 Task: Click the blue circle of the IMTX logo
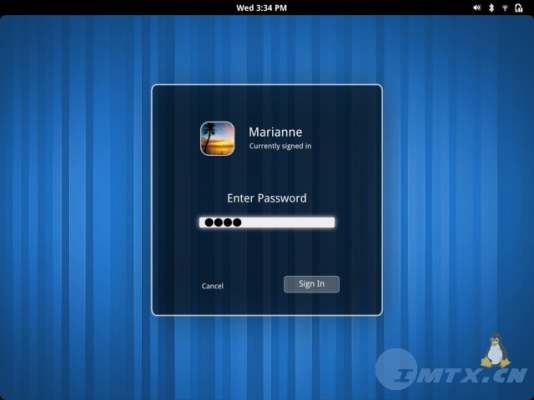pyautogui.click(x=396, y=369)
